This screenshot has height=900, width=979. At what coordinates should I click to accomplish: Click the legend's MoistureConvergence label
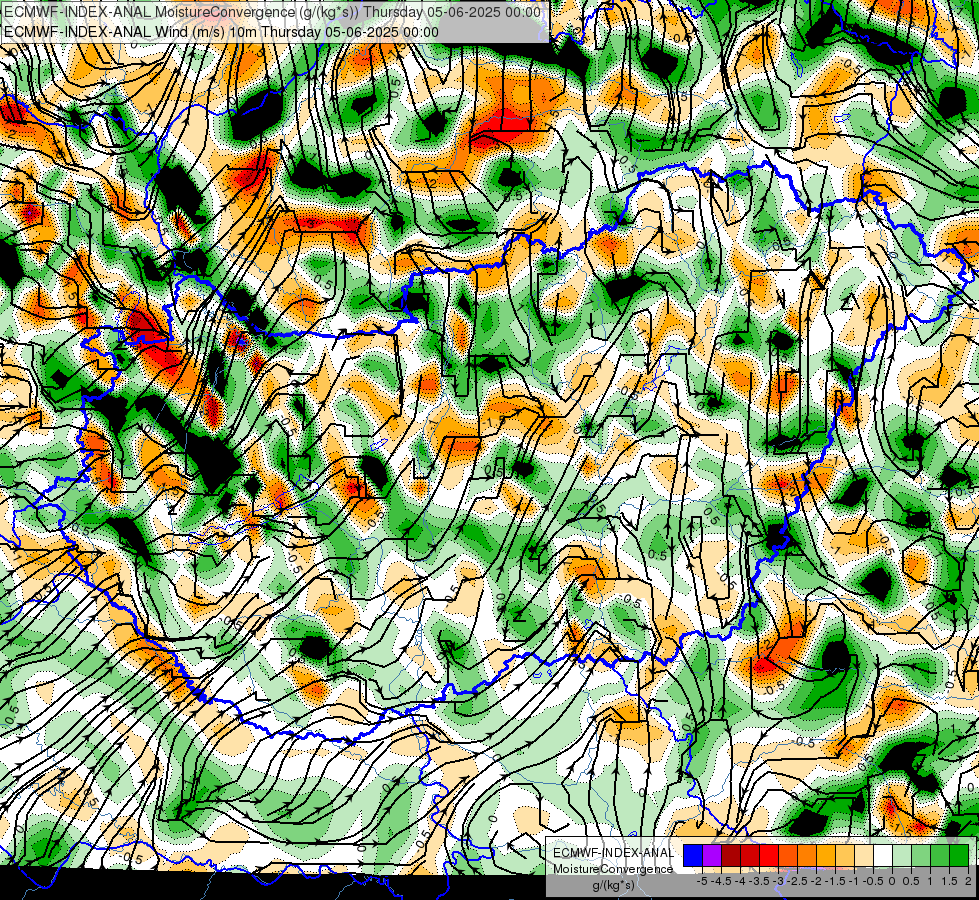pos(613,869)
